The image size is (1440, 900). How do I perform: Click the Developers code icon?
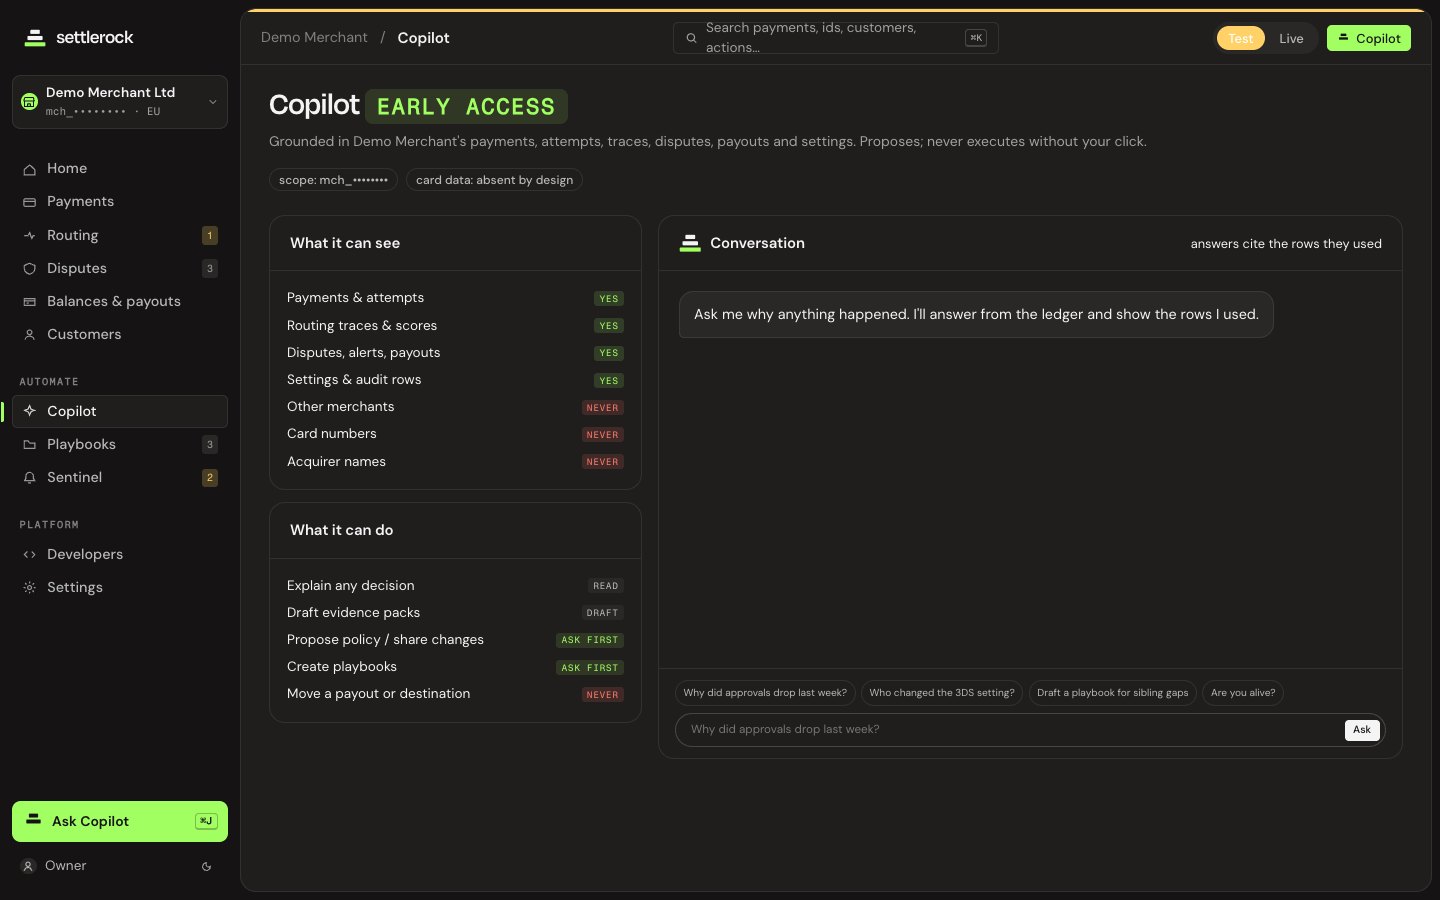tap(30, 555)
